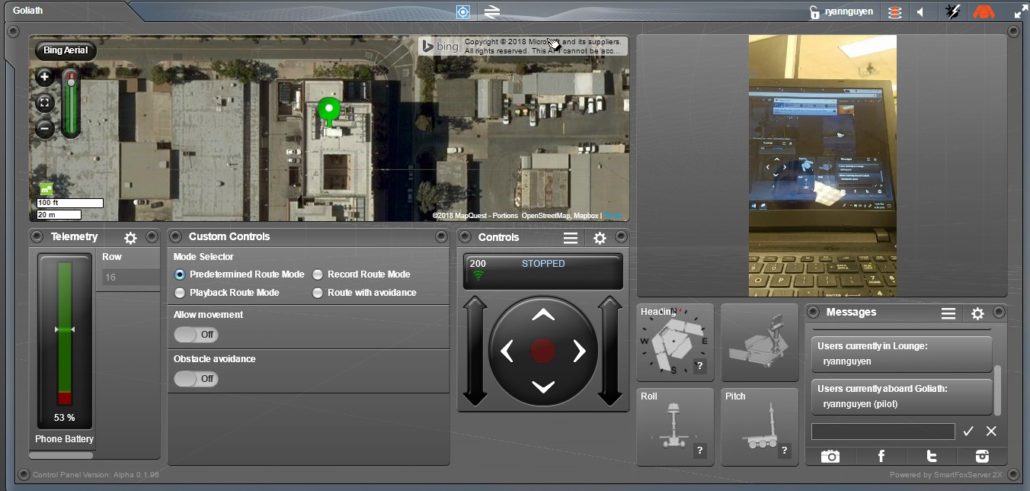The height and width of the screenshot is (491, 1030).
Task: Take a snapshot with the camera icon
Action: [x=830, y=456]
